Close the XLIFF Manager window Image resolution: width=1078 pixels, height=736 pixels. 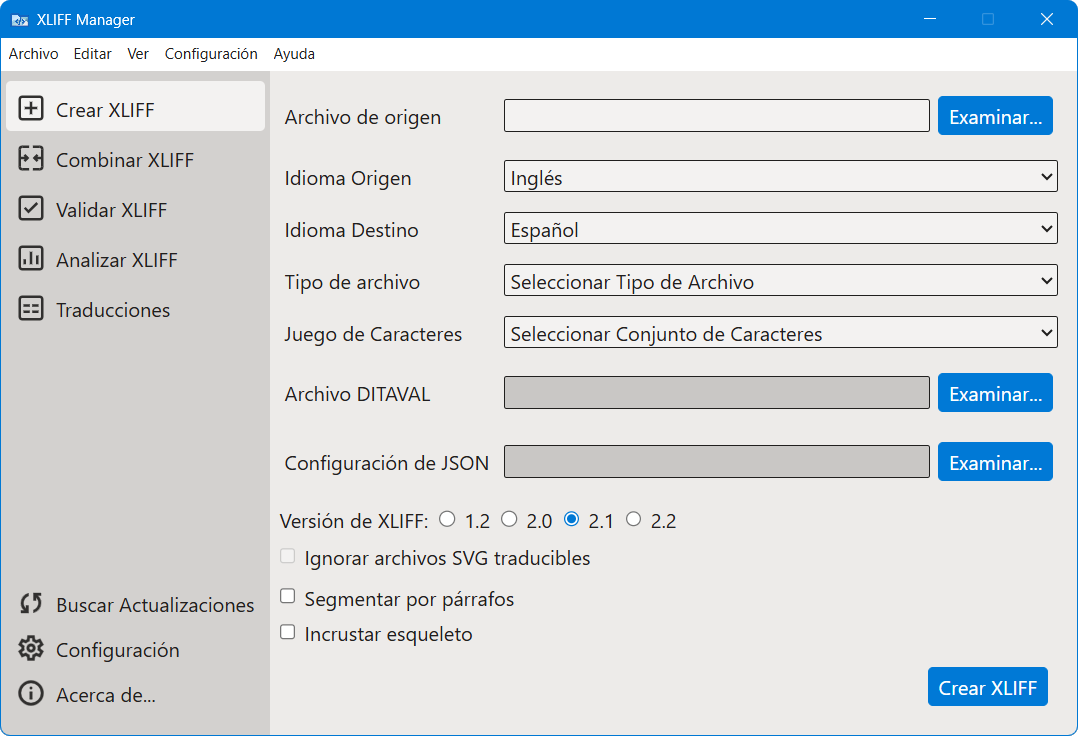[1046, 19]
